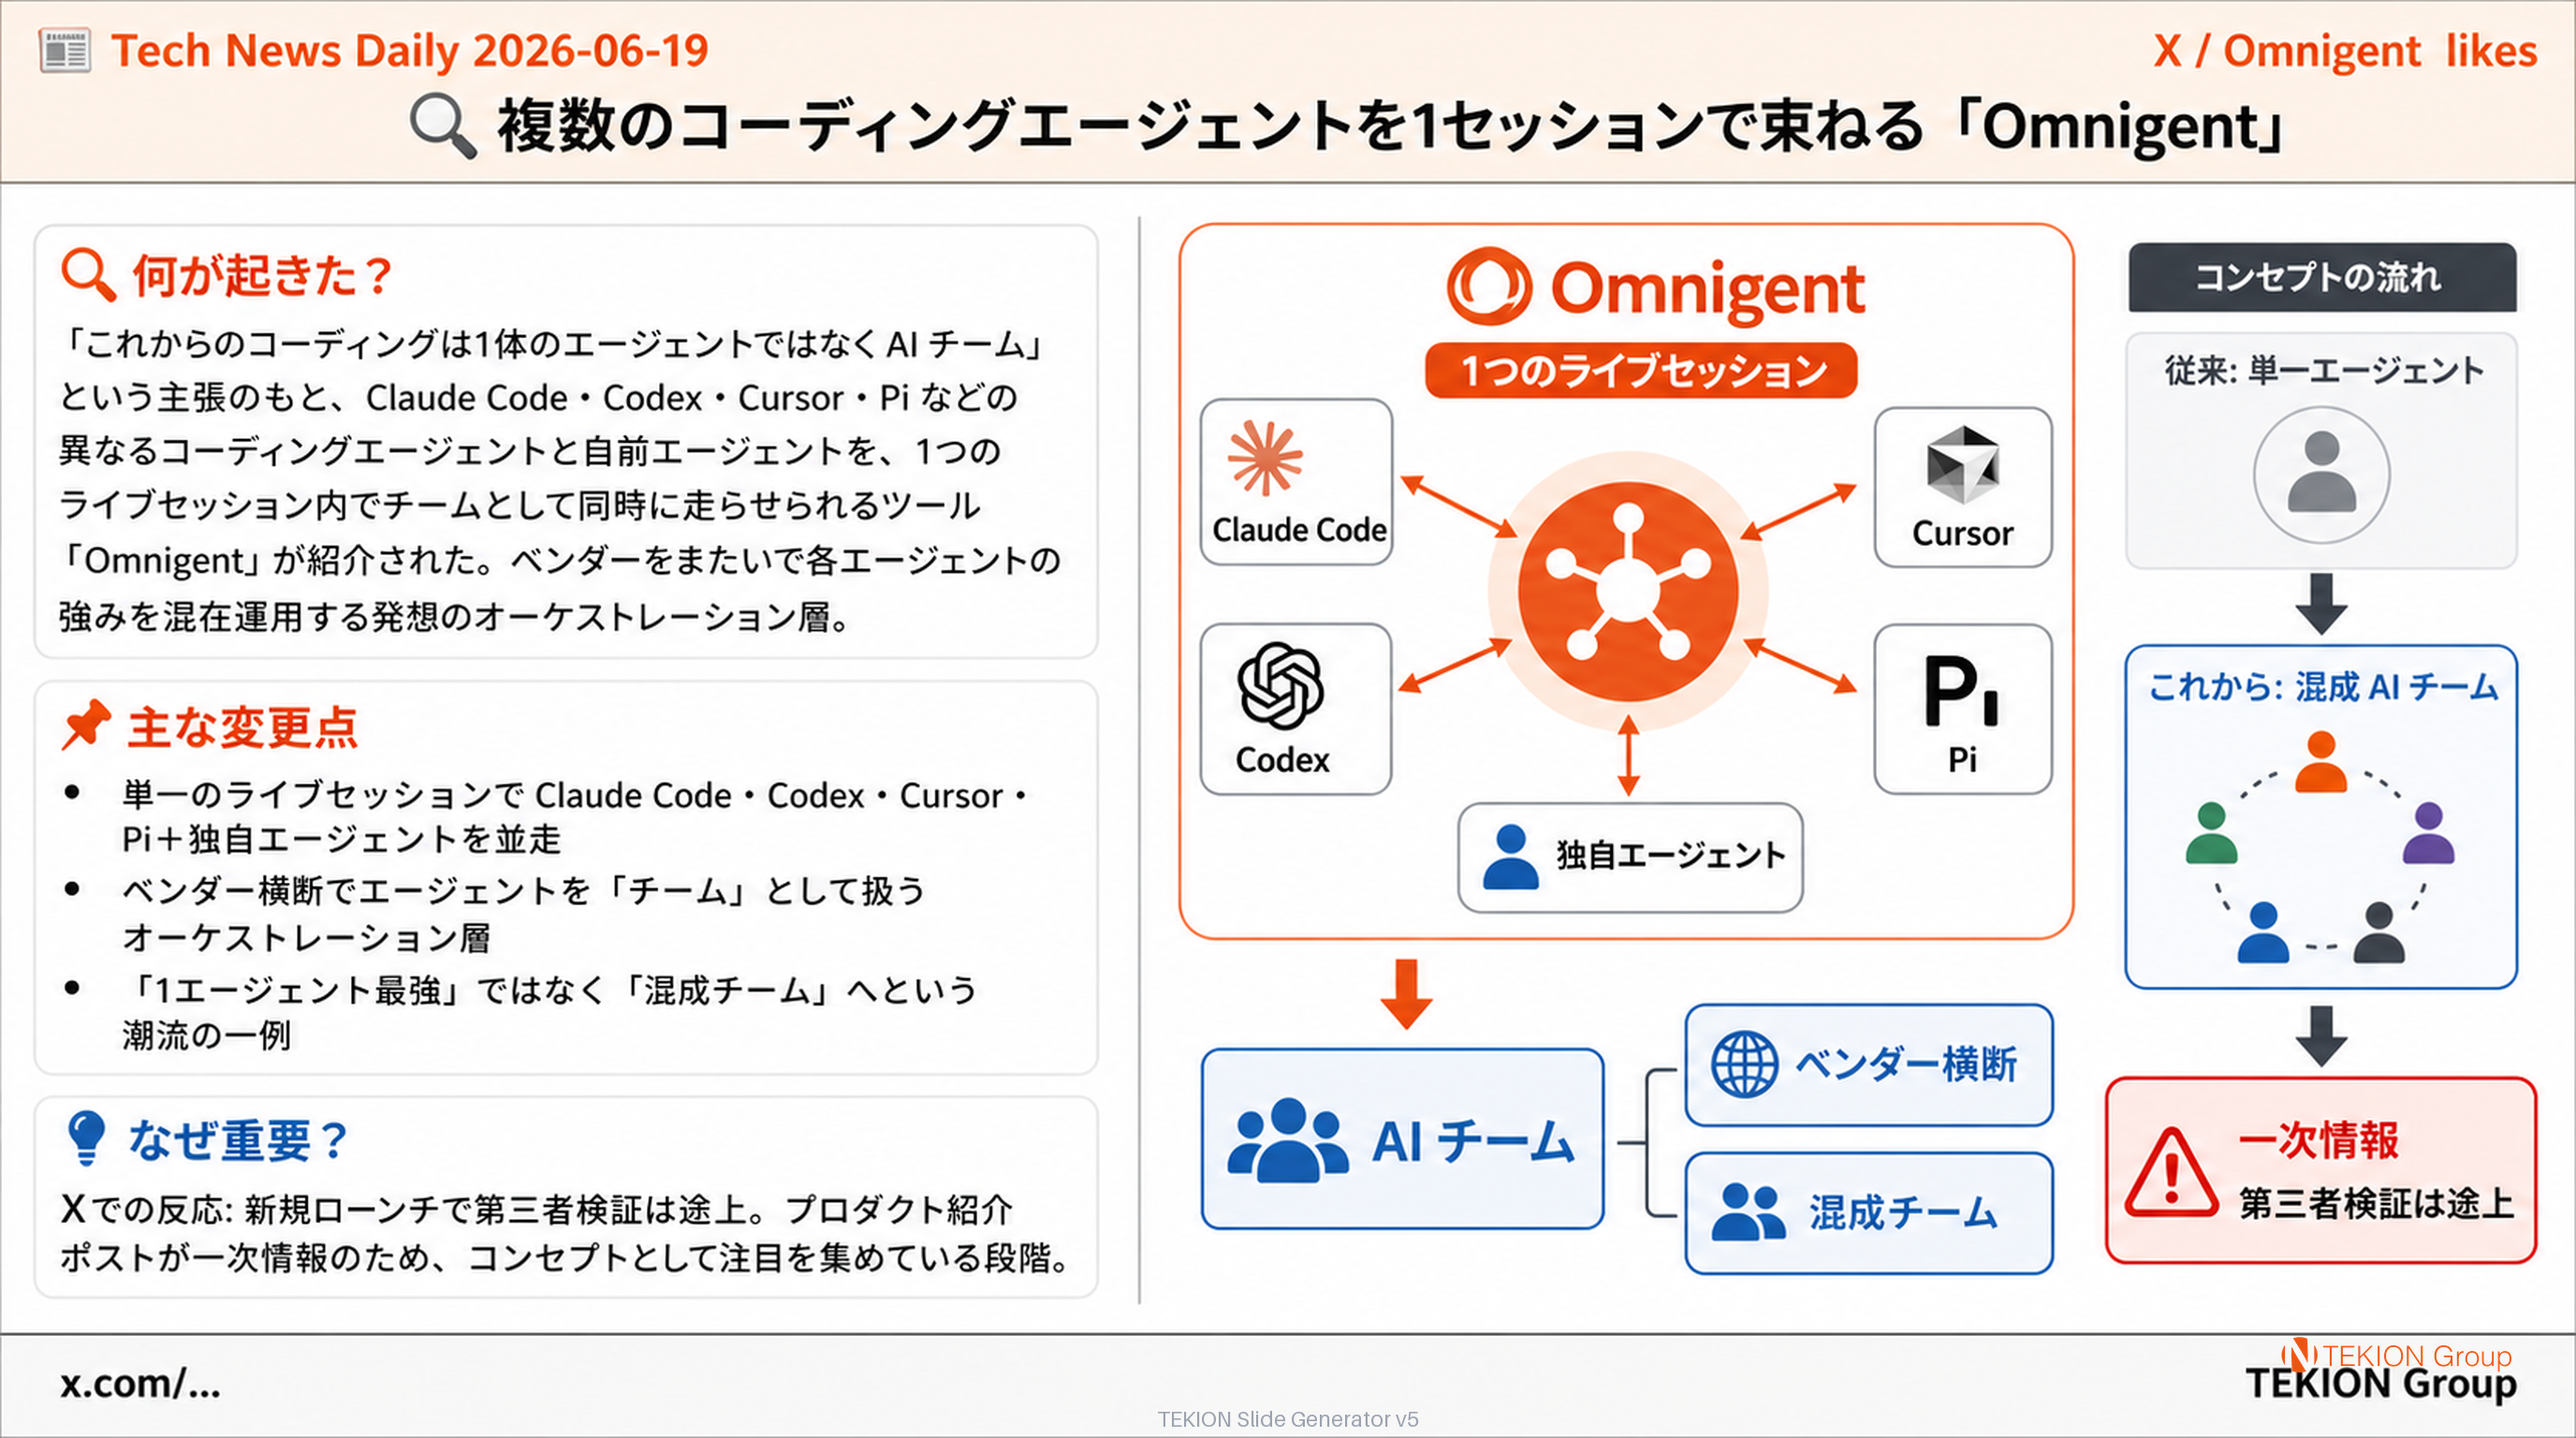Click the コンセプトの流れ dark header
This screenshot has width=2576, height=1438.
pos(2320,277)
